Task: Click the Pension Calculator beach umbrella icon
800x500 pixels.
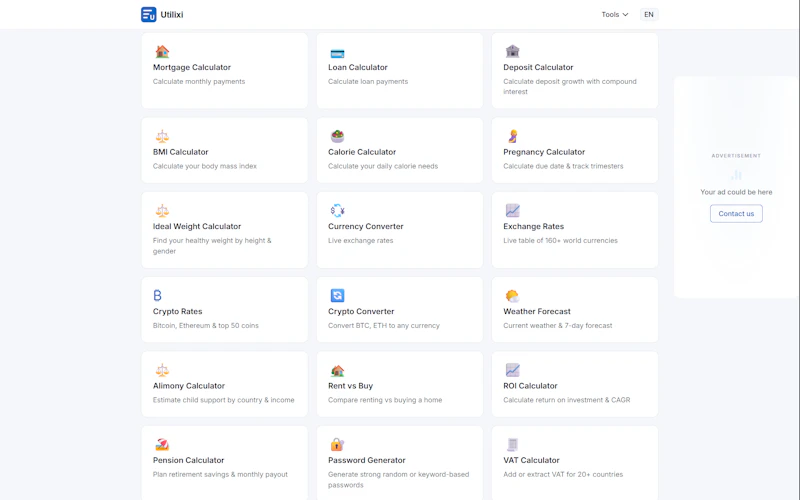Action: click(x=162, y=444)
